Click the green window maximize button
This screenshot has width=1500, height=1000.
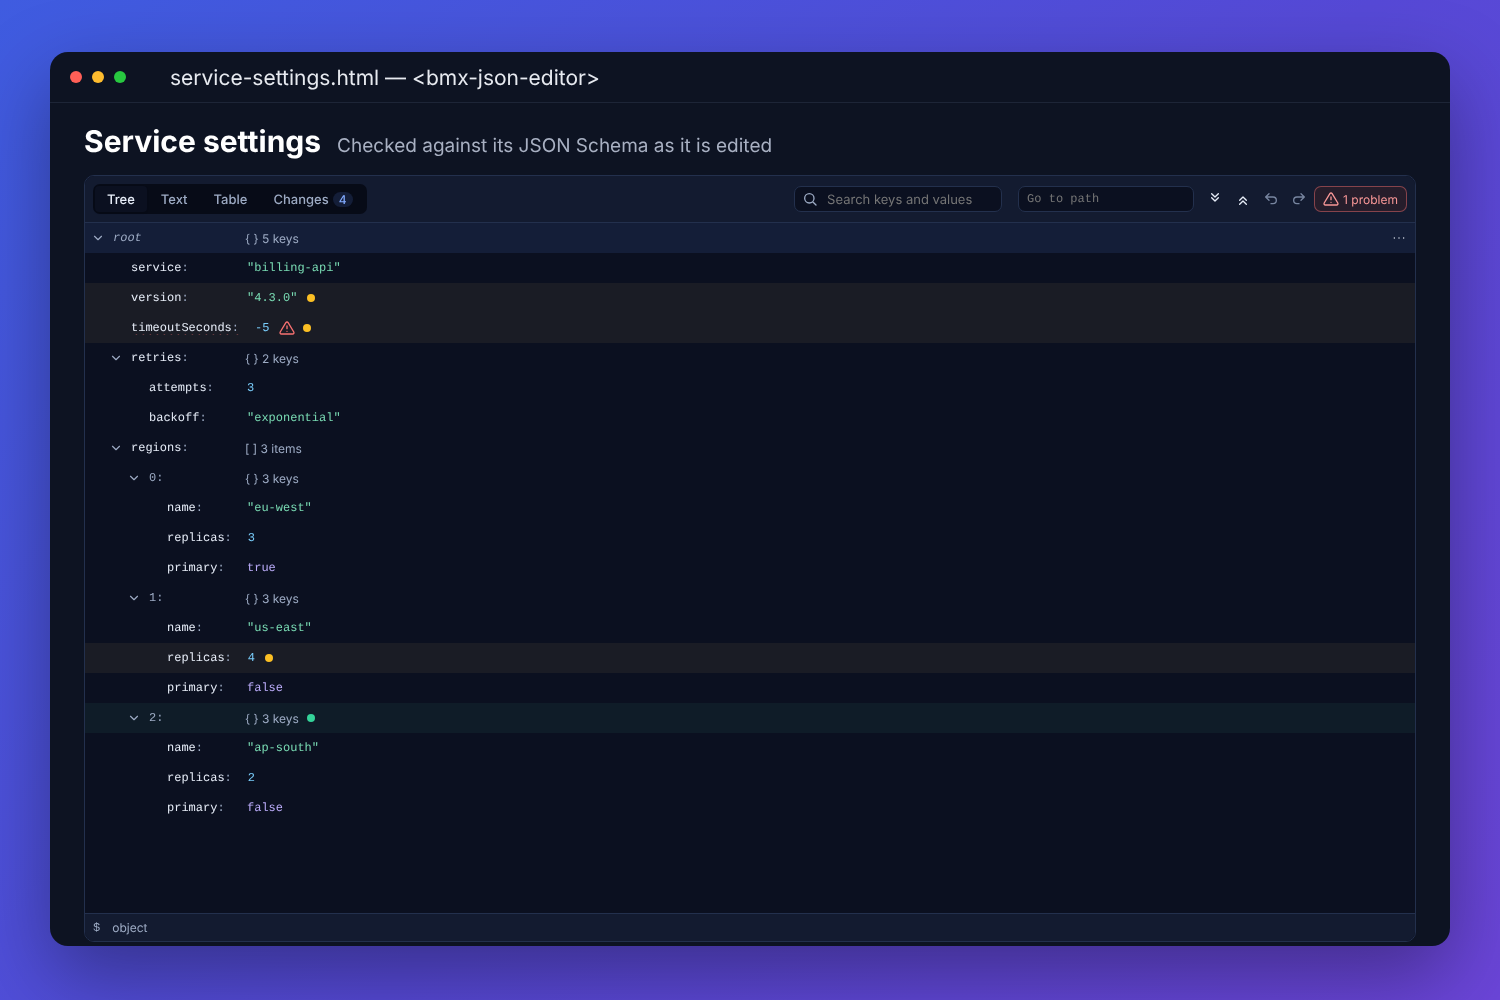120,77
